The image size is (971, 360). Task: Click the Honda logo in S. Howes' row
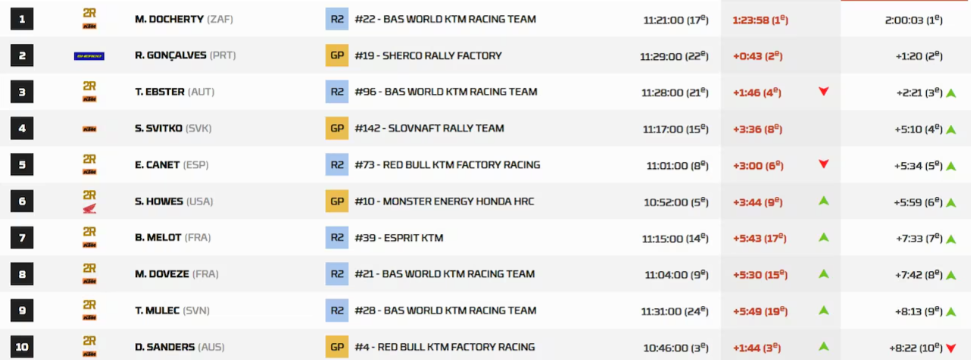click(x=89, y=209)
